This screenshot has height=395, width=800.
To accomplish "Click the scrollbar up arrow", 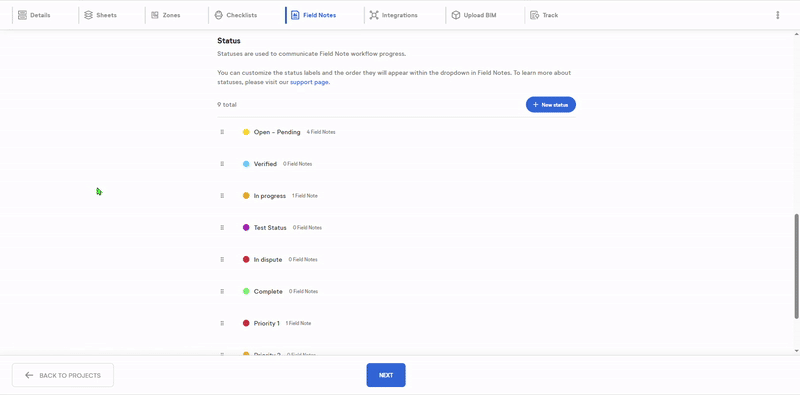I will click(x=796, y=34).
